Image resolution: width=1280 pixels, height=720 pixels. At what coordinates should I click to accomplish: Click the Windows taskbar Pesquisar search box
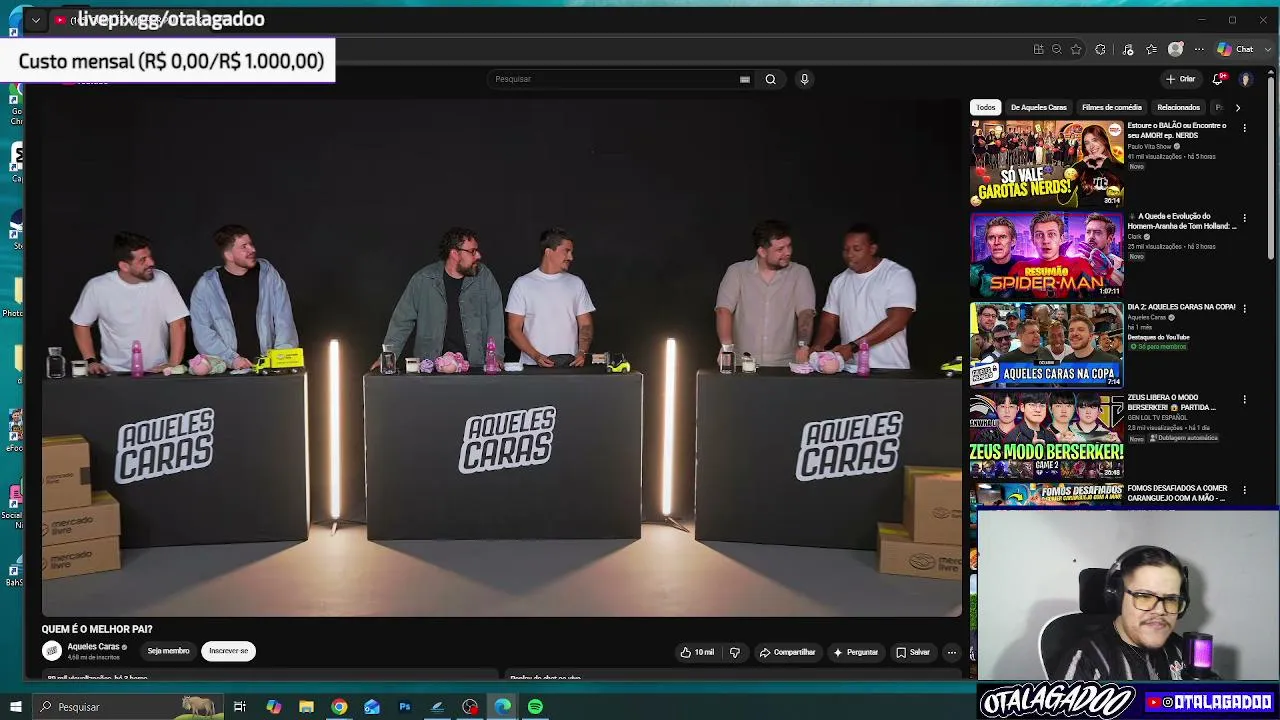point(126,707)
